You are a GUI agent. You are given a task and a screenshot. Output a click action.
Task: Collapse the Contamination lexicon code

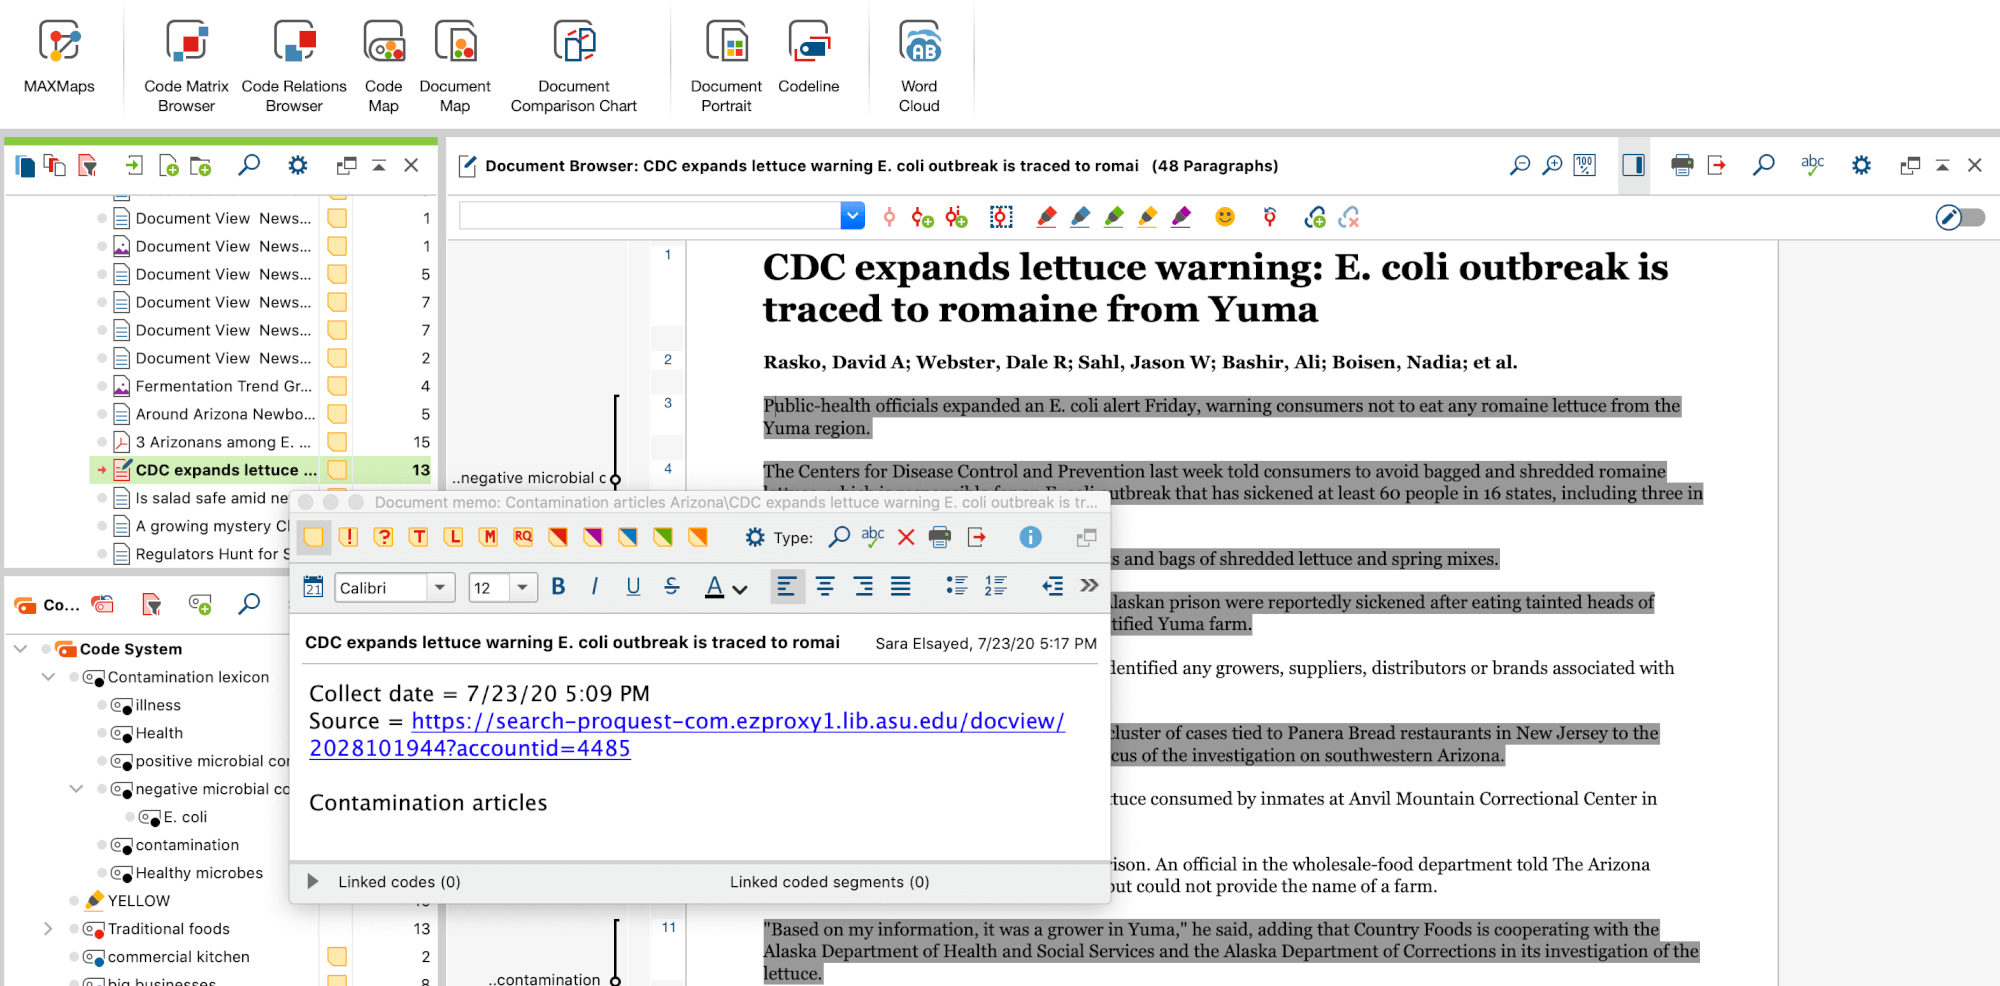pyautogui.click(x=48, y=677)
